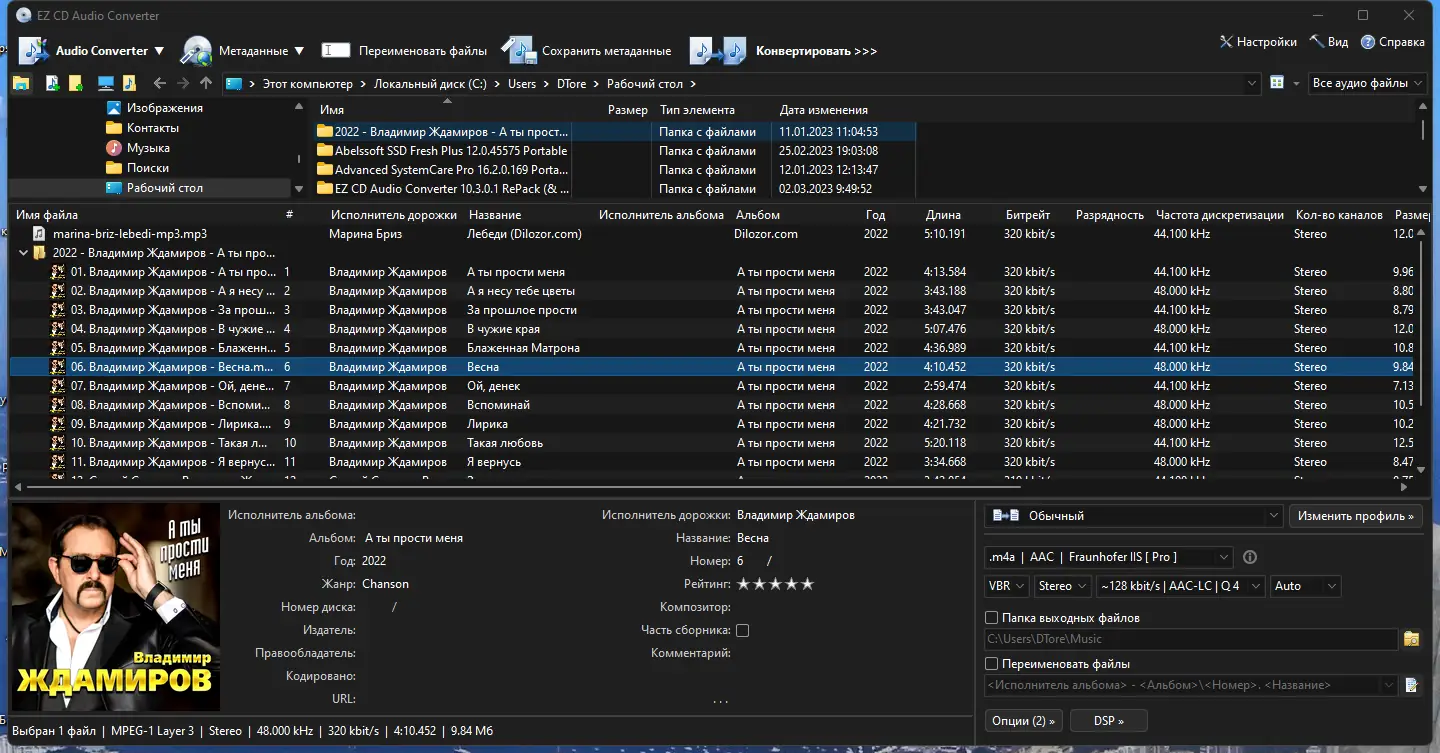Set rating using the fifth star

click(x=808, y=584)
